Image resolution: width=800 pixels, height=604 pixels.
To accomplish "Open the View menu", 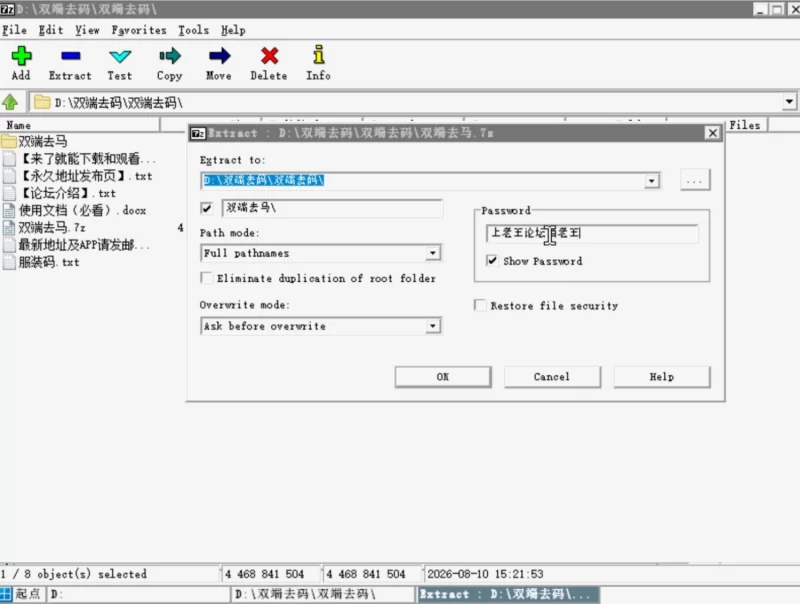I will [x=87, y=30].
